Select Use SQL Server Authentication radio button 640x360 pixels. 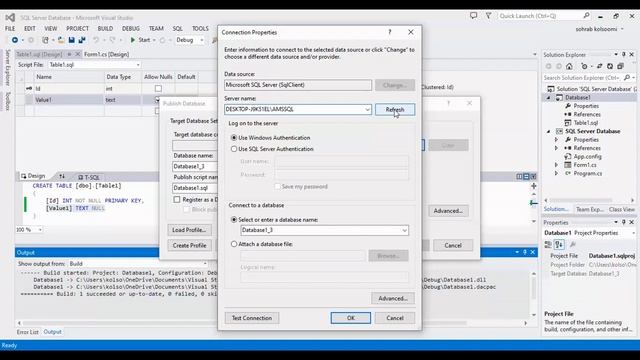pyautogui.click(x=234, y=149)
